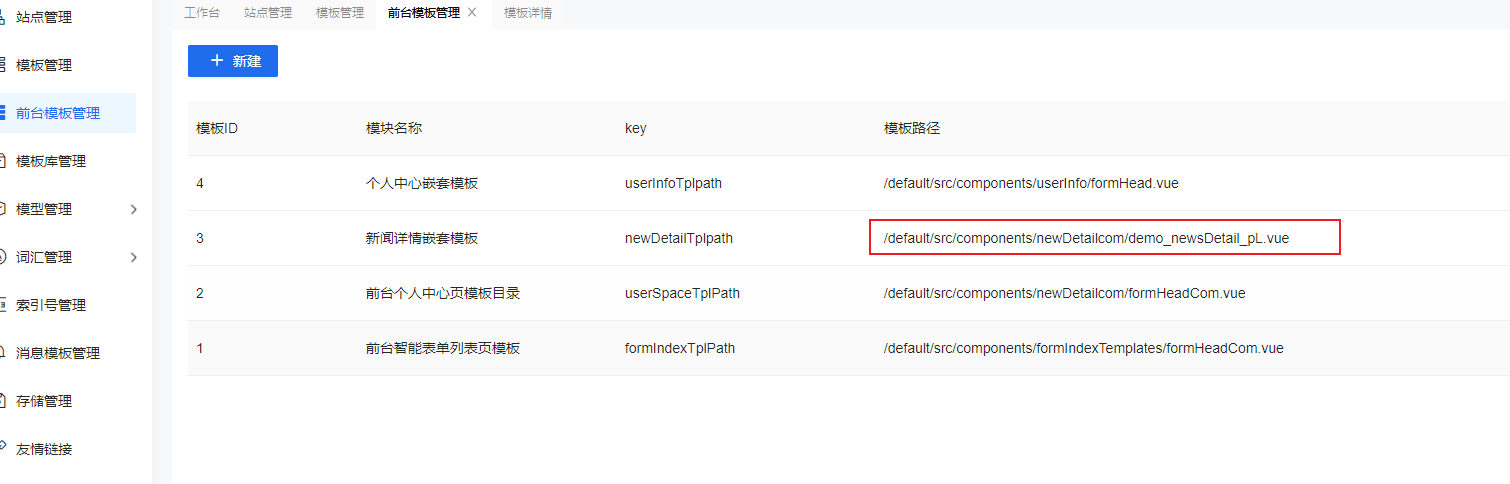Click the icon beside 模板库管理 in sidebar

pyautogui.click(x=3, y=161)
